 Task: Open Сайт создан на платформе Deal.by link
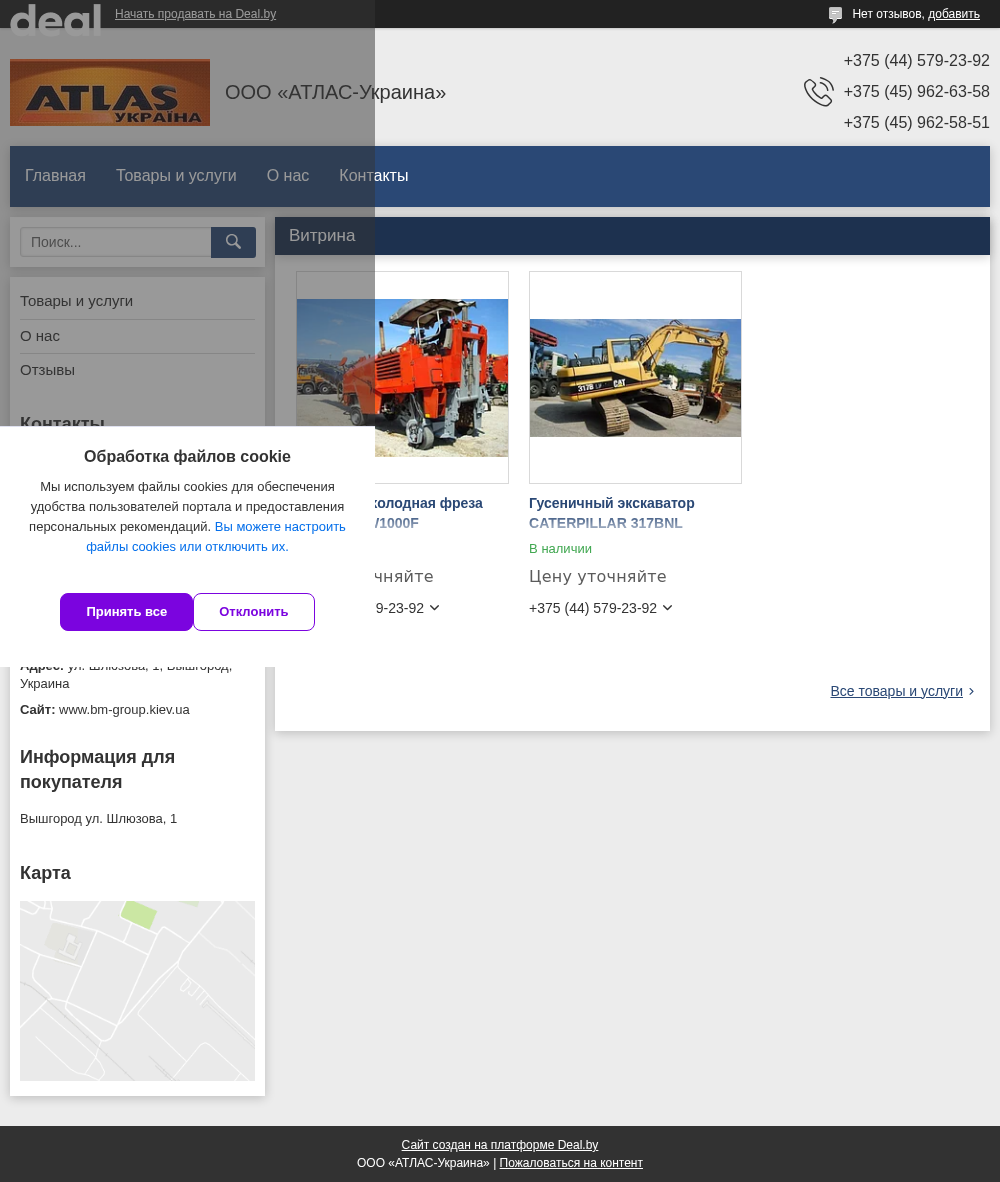(x=500, y=1145)
